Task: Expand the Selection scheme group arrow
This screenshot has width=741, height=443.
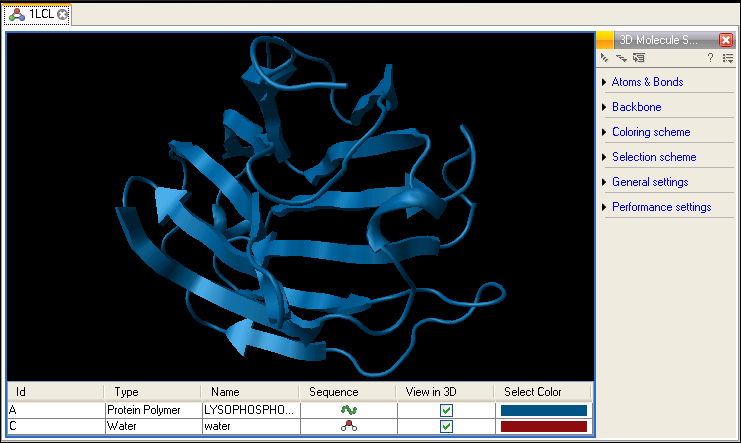Action: (604, 157)
